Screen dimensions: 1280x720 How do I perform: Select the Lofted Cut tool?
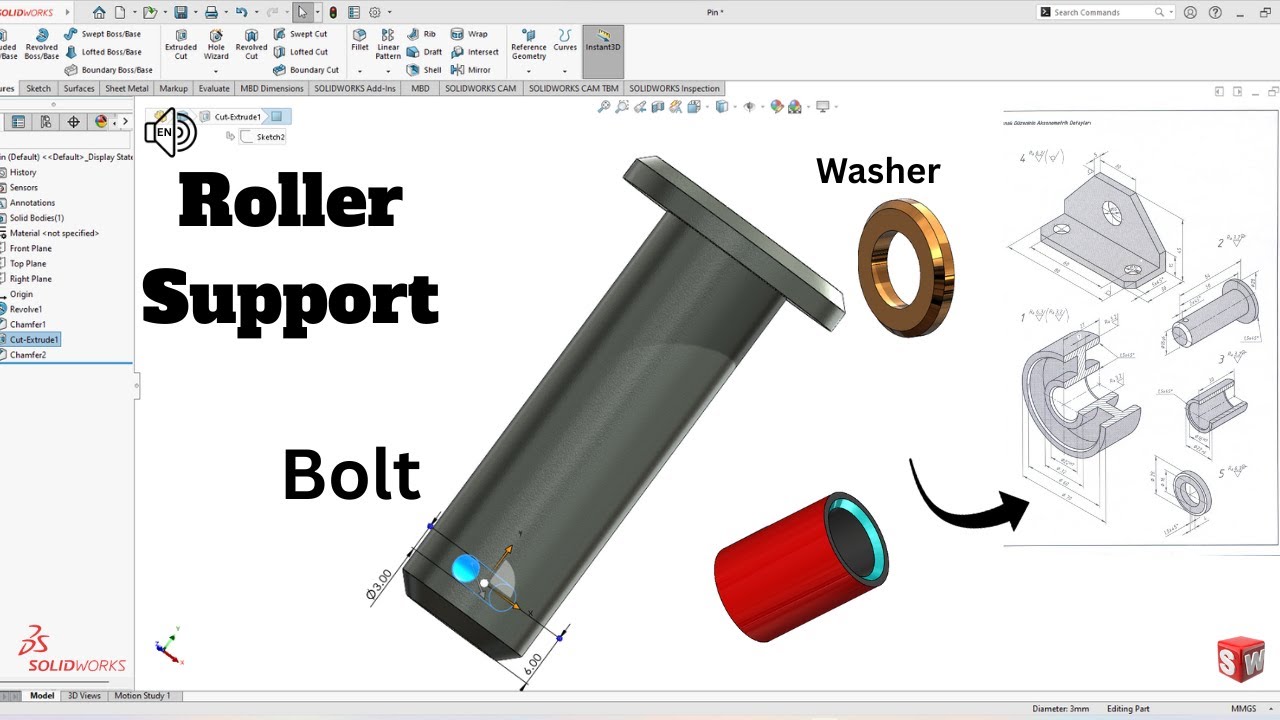point(300,52)
